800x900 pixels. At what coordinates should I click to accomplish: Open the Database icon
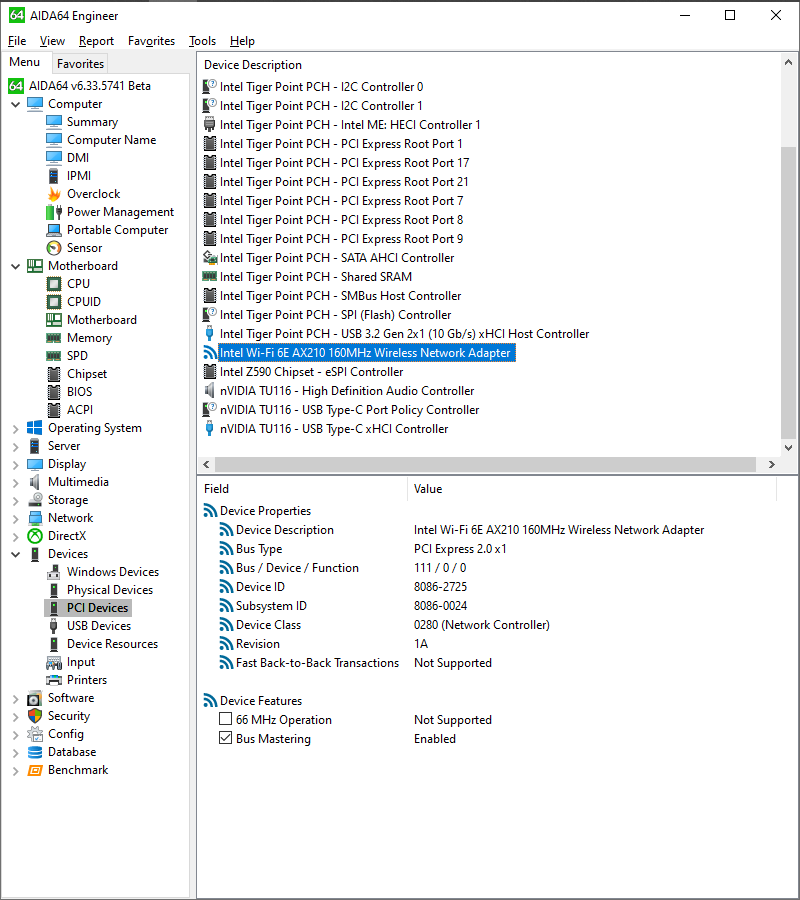pos(35,752)
